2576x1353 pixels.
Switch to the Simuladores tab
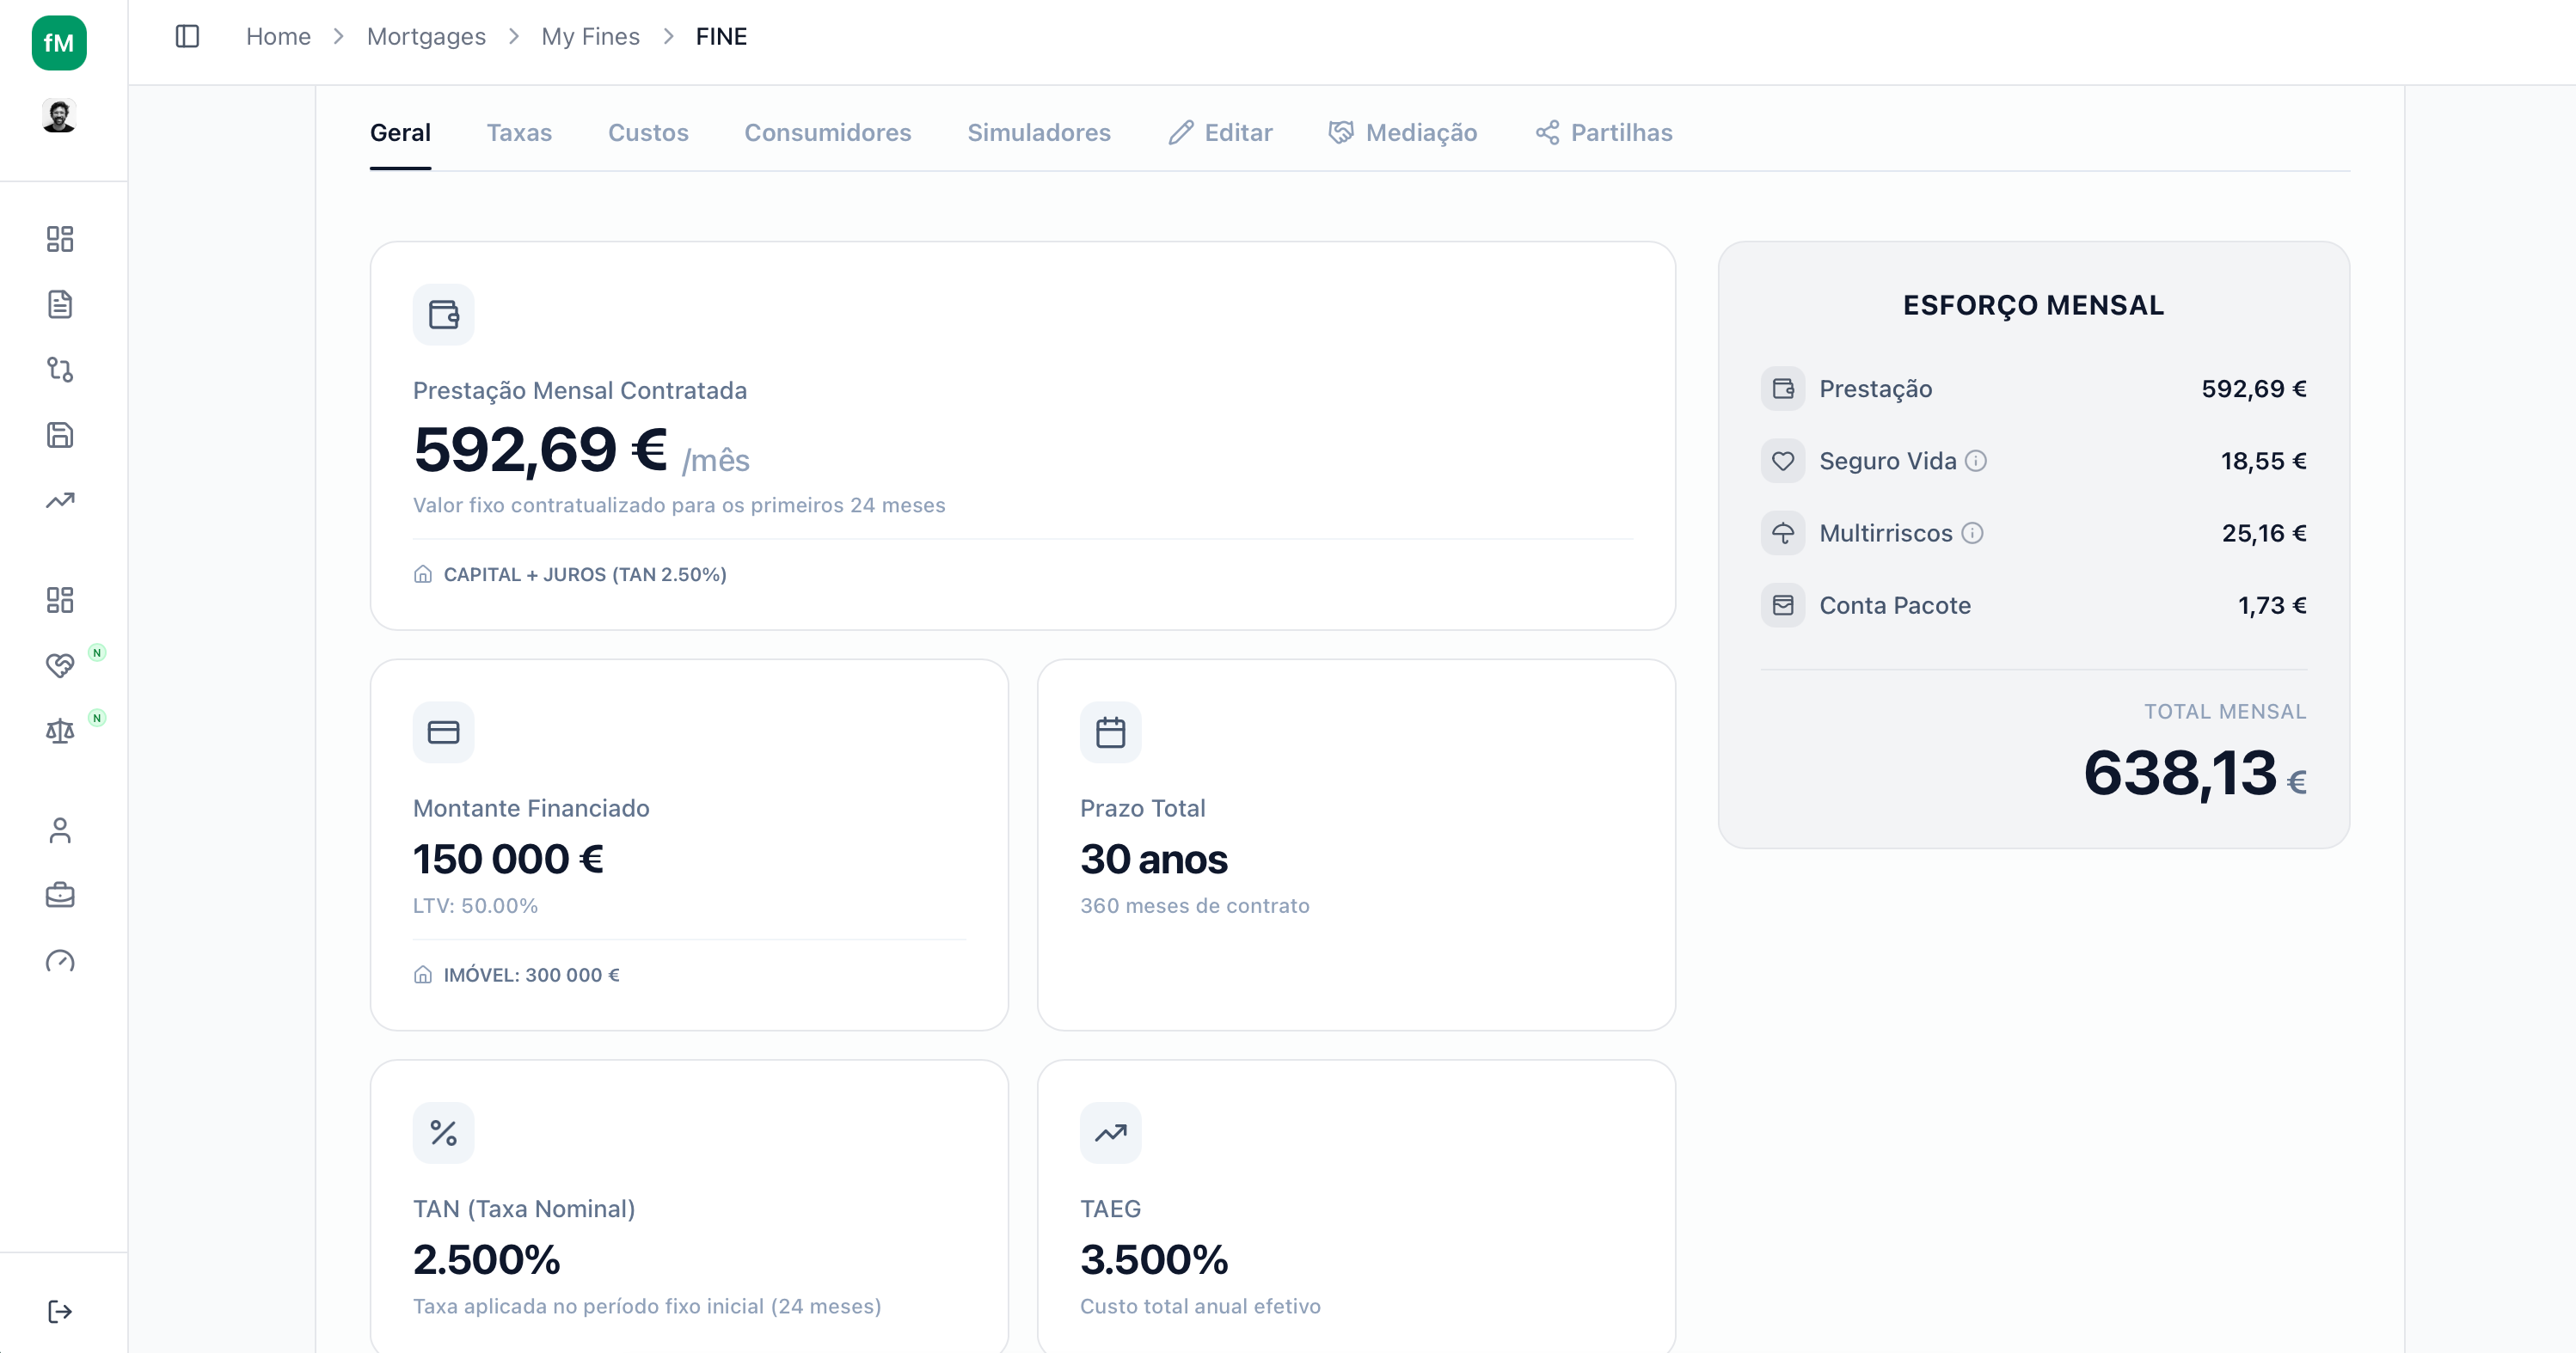(x=1038, y=133)
